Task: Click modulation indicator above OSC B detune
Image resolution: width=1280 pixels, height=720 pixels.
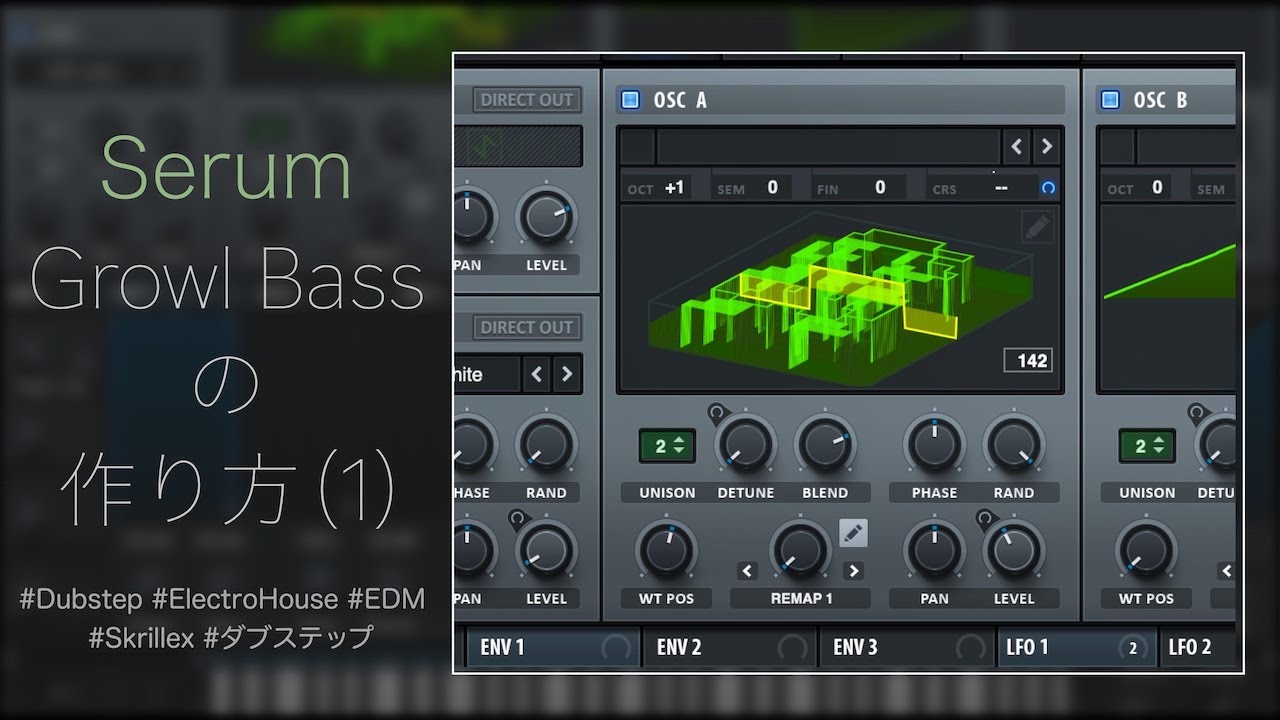Action: click(x=1195, y=412)
